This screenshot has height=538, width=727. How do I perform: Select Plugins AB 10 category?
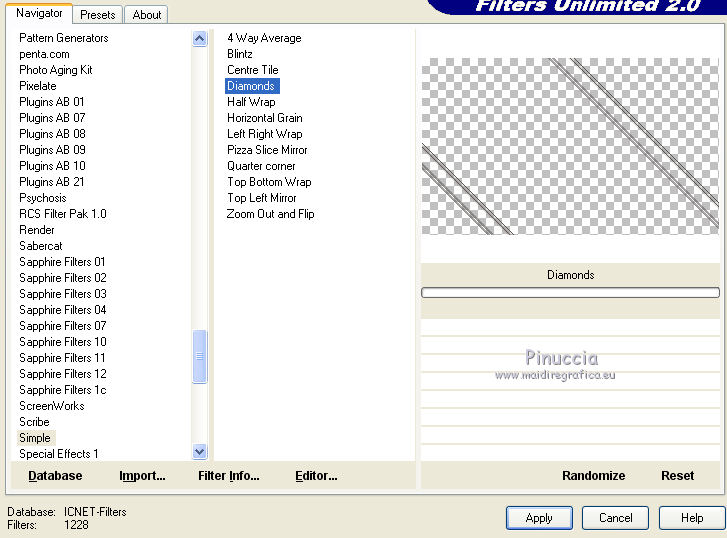(52, 166)
